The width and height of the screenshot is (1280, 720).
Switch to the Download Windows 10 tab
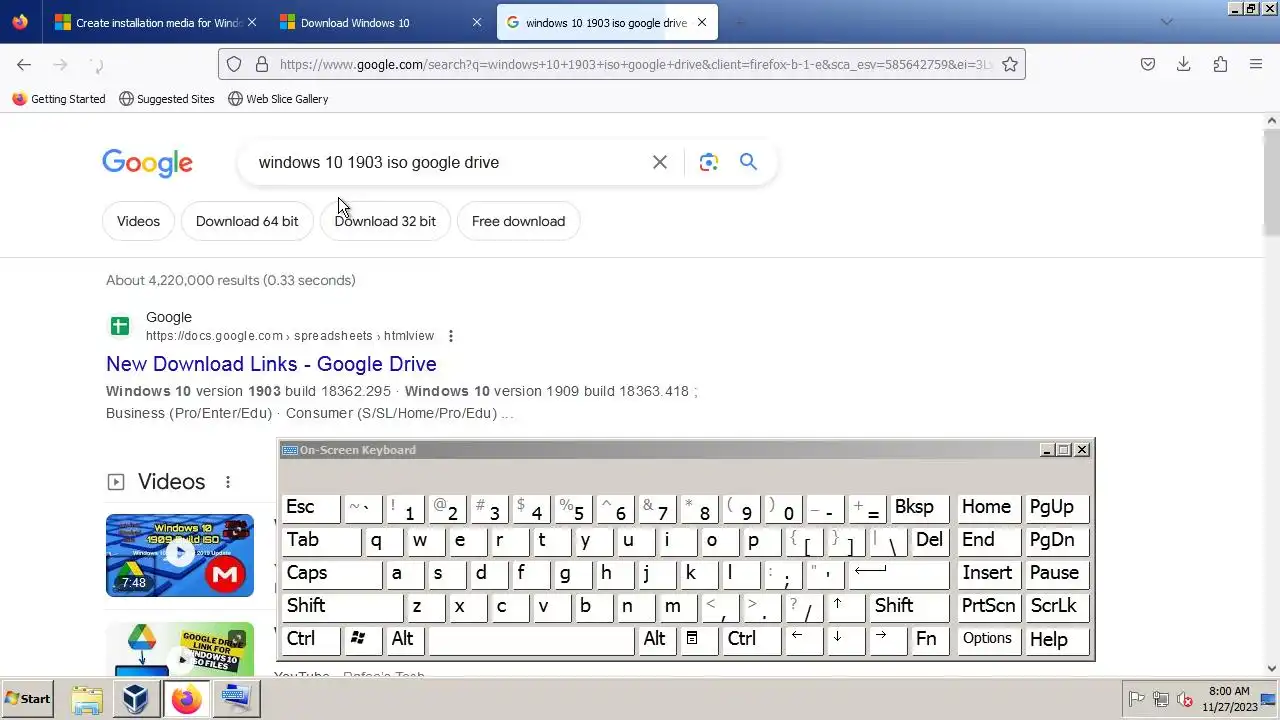380,22
